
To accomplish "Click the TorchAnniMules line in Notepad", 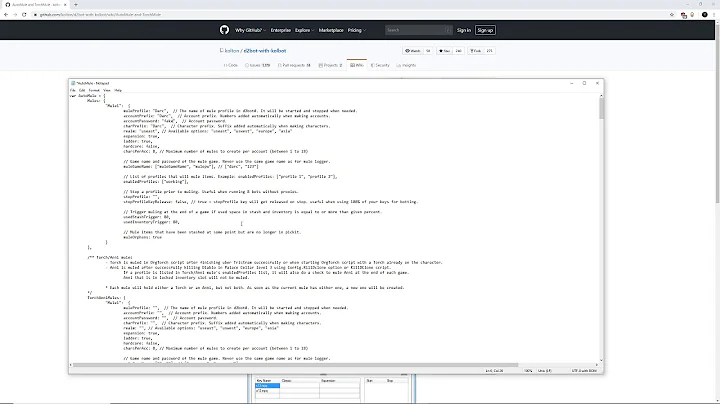I will click(106, 298).
